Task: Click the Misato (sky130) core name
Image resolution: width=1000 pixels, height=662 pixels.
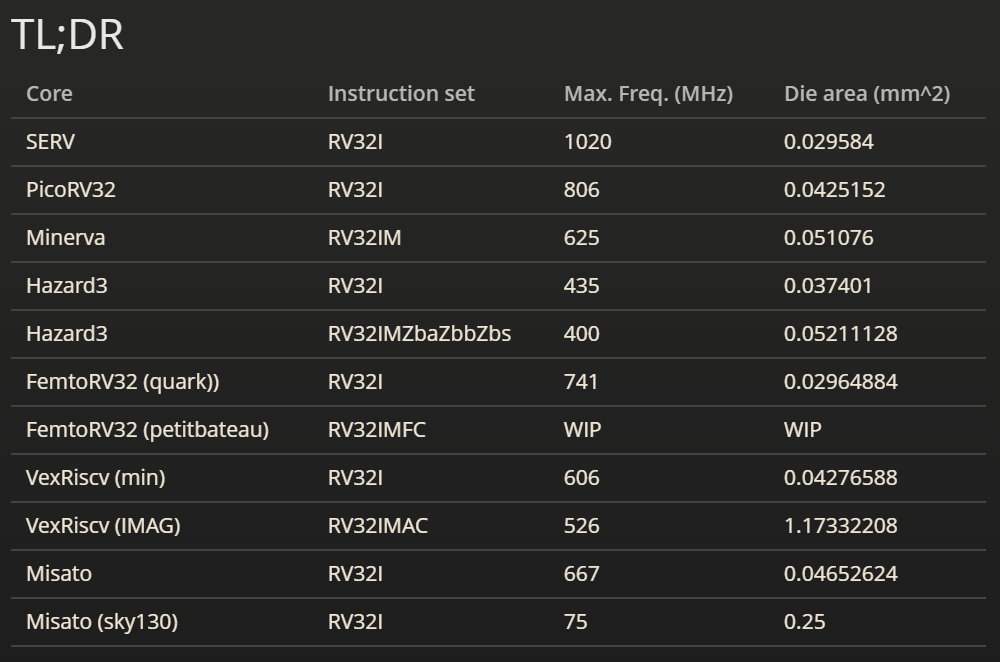Action: click(x=102, y=621)
